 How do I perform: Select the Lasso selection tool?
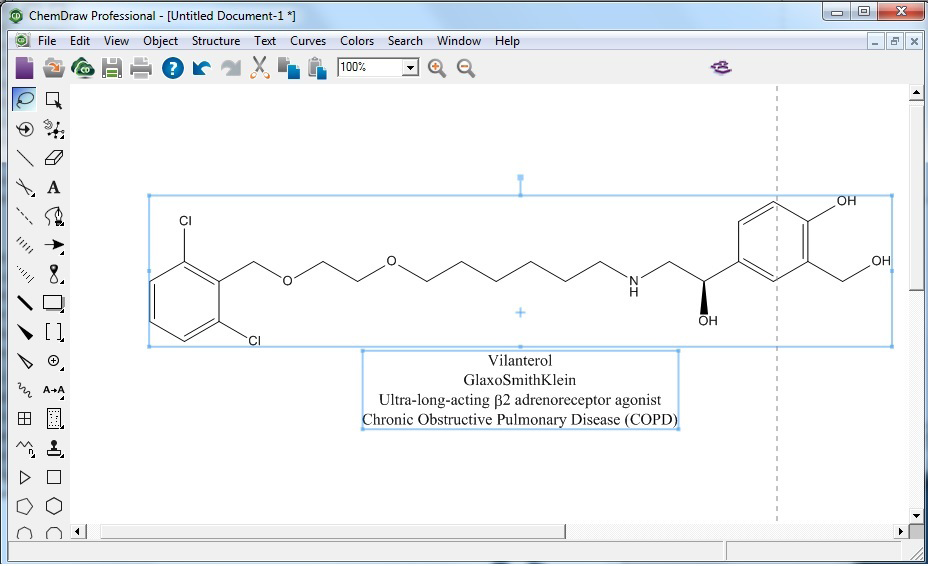pyautogui.click(x=25, y=99)
